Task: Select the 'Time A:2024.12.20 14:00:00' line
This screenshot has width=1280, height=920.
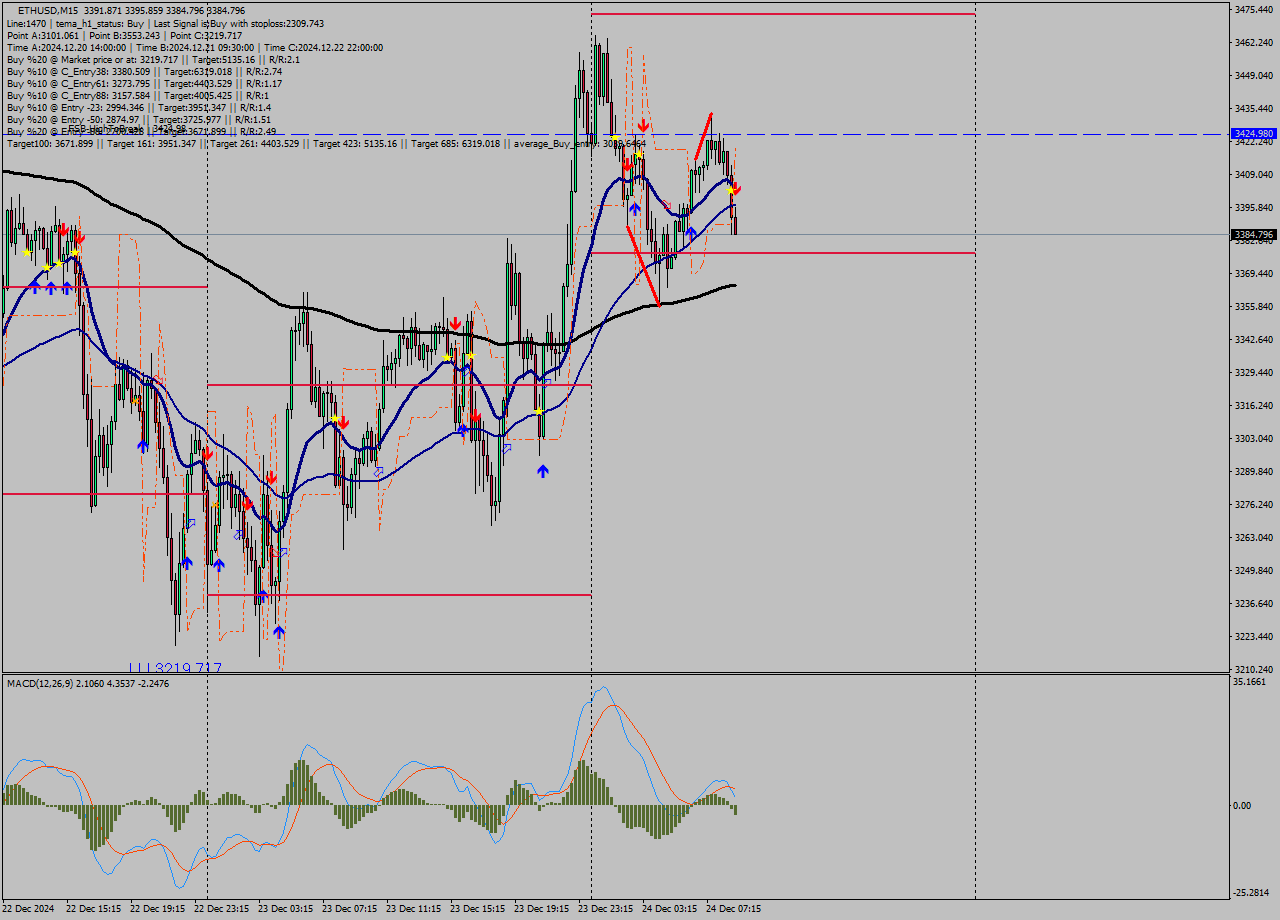Action: click(194, 47)
